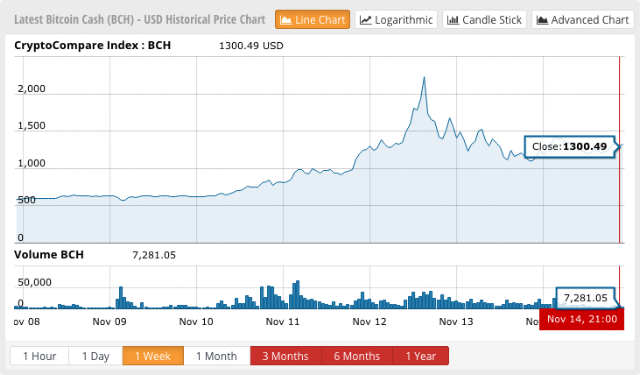Click the 7,281.05 volume value beside Volume BCH
The height and width of the screenshot is (375, 640).
pyautogui.click(x=154, y=255)
